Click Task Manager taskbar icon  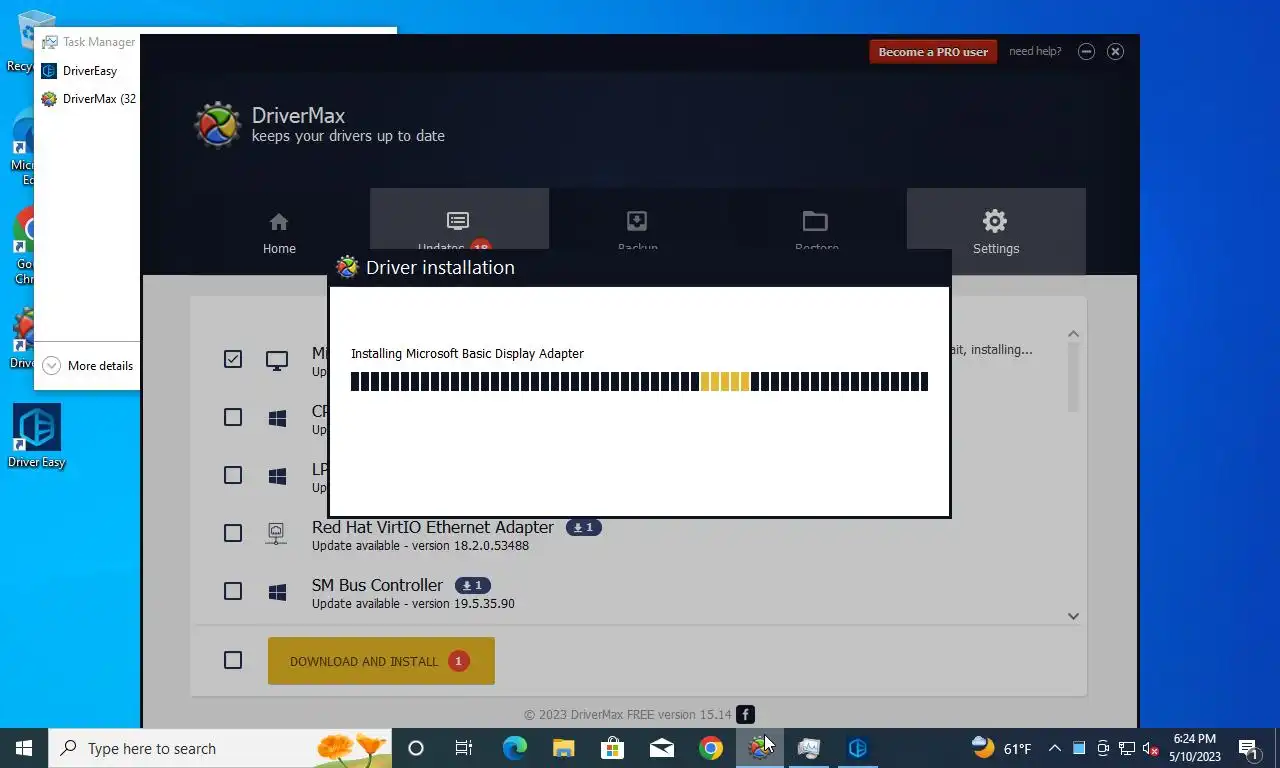coord(808,748)
